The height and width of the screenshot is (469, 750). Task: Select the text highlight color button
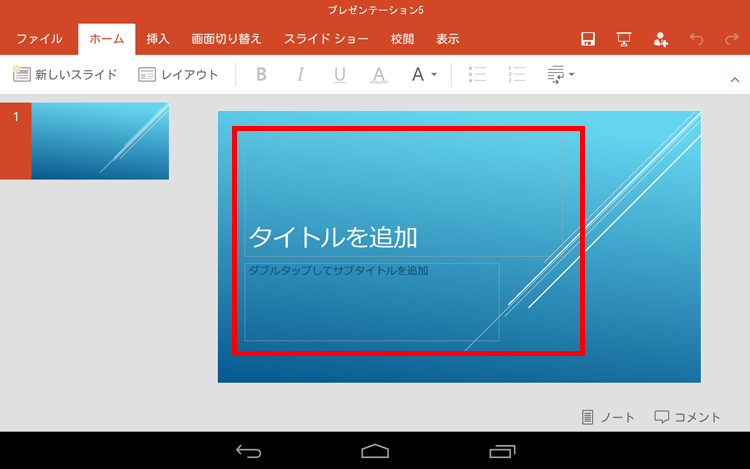378,74
